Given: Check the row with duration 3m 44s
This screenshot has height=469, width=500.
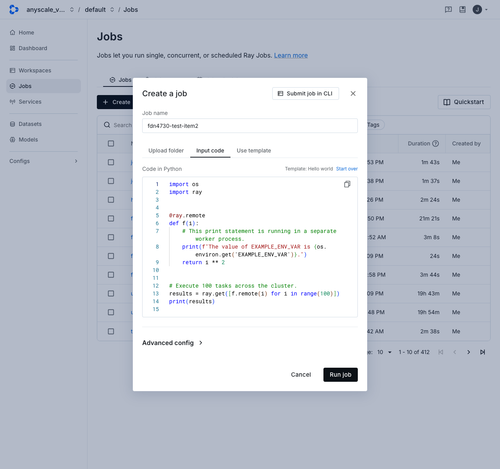Looking at the screenshot, I should pyautogui.click(x=111, y=275).
